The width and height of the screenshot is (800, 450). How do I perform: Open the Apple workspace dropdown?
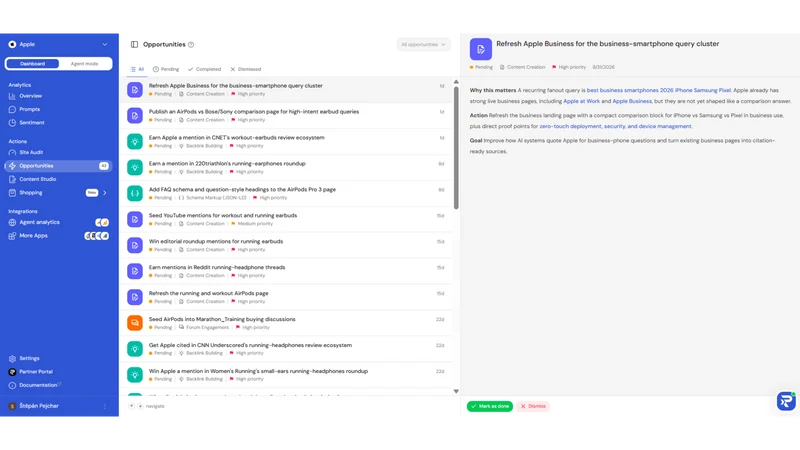click(58, 44)
